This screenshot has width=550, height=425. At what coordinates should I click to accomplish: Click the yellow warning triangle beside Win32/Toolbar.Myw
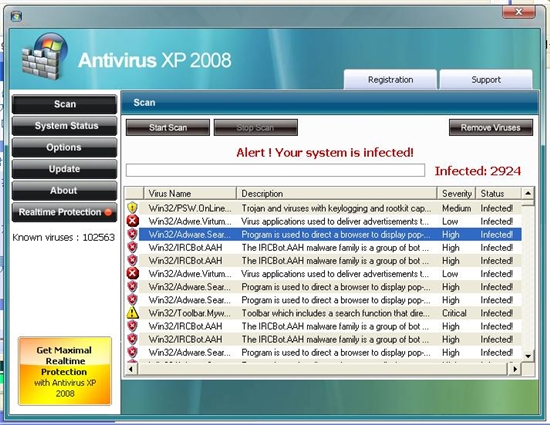(x=133, y=313)
